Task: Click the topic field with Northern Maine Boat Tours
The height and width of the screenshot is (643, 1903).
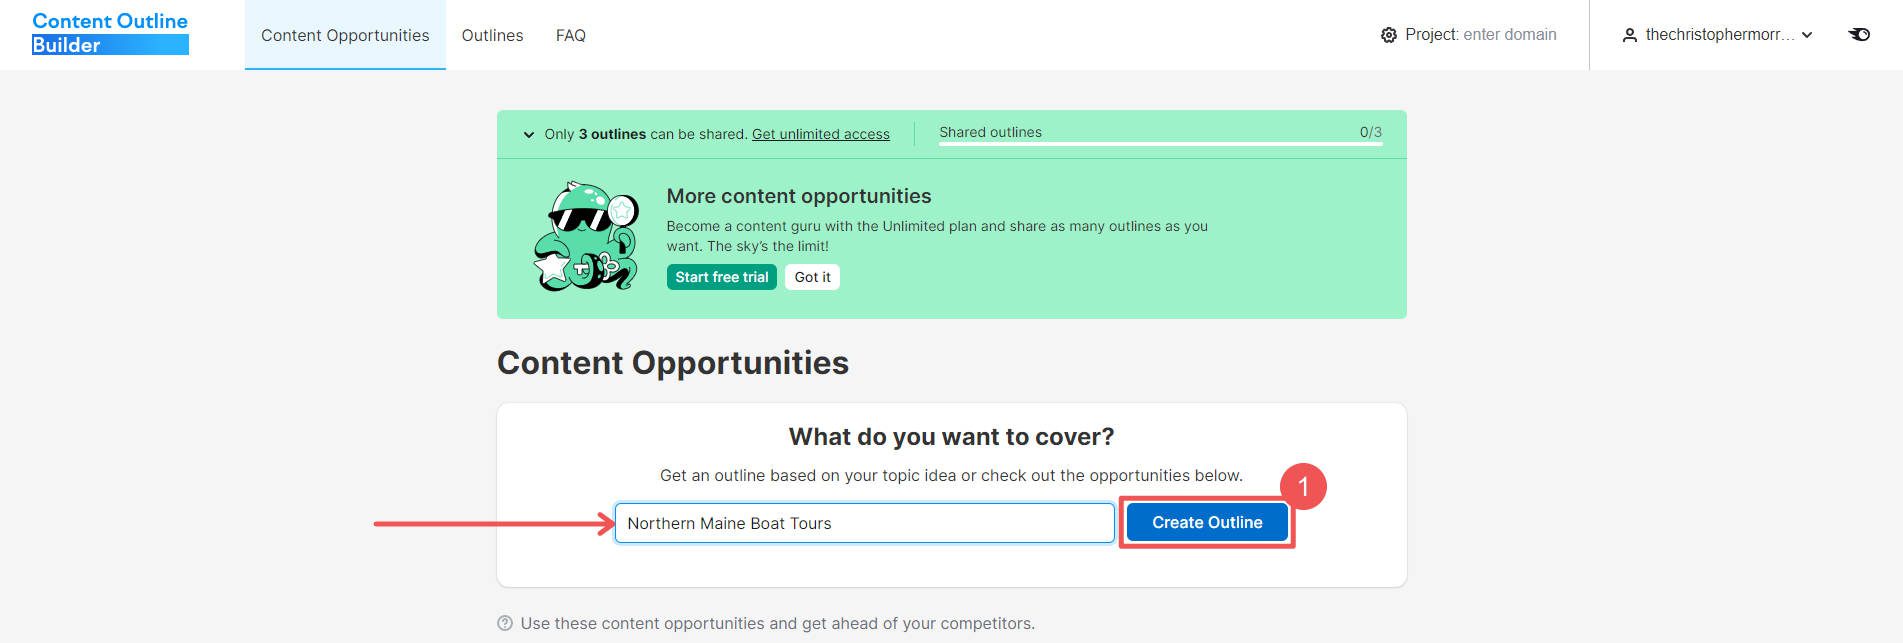Action: coord(863,522)
